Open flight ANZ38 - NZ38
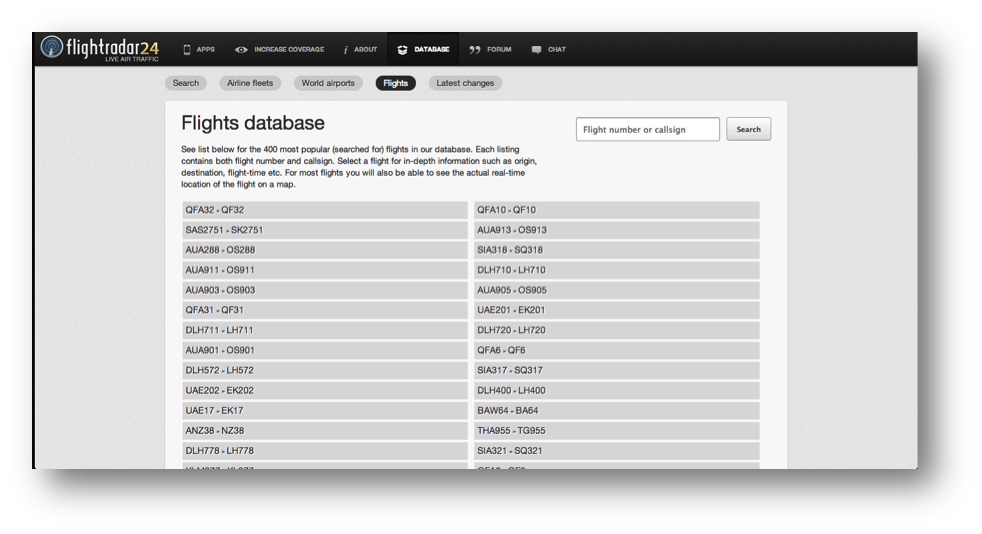982x534 pixels. coord(324,431)
